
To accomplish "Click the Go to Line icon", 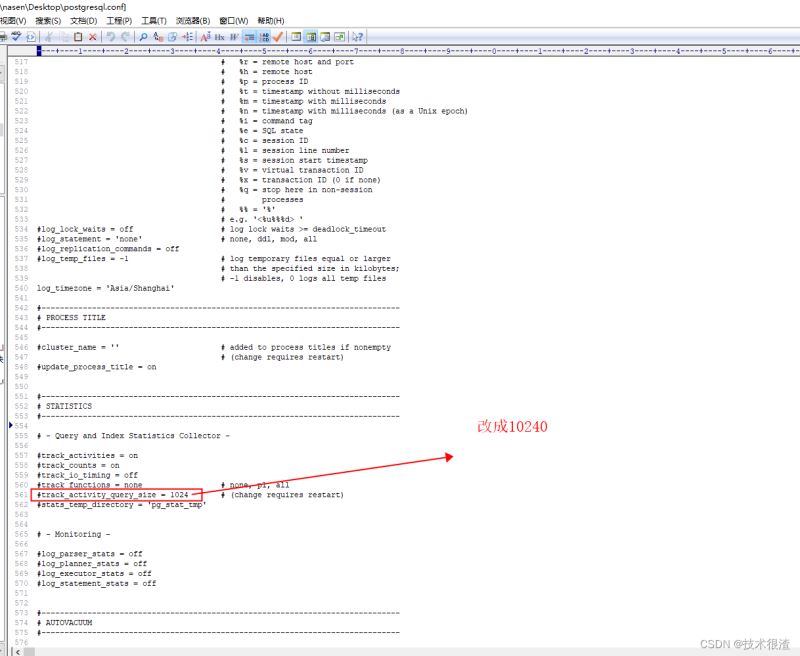I will (187, 36).
